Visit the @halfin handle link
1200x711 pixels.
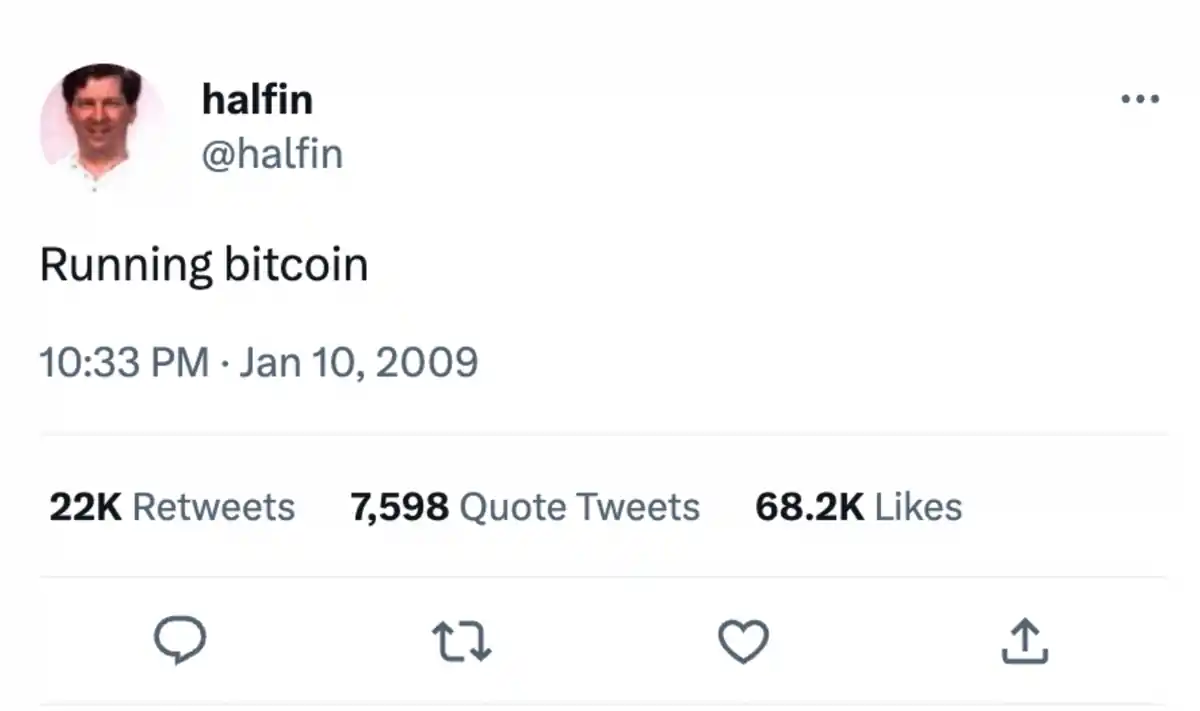272,154
